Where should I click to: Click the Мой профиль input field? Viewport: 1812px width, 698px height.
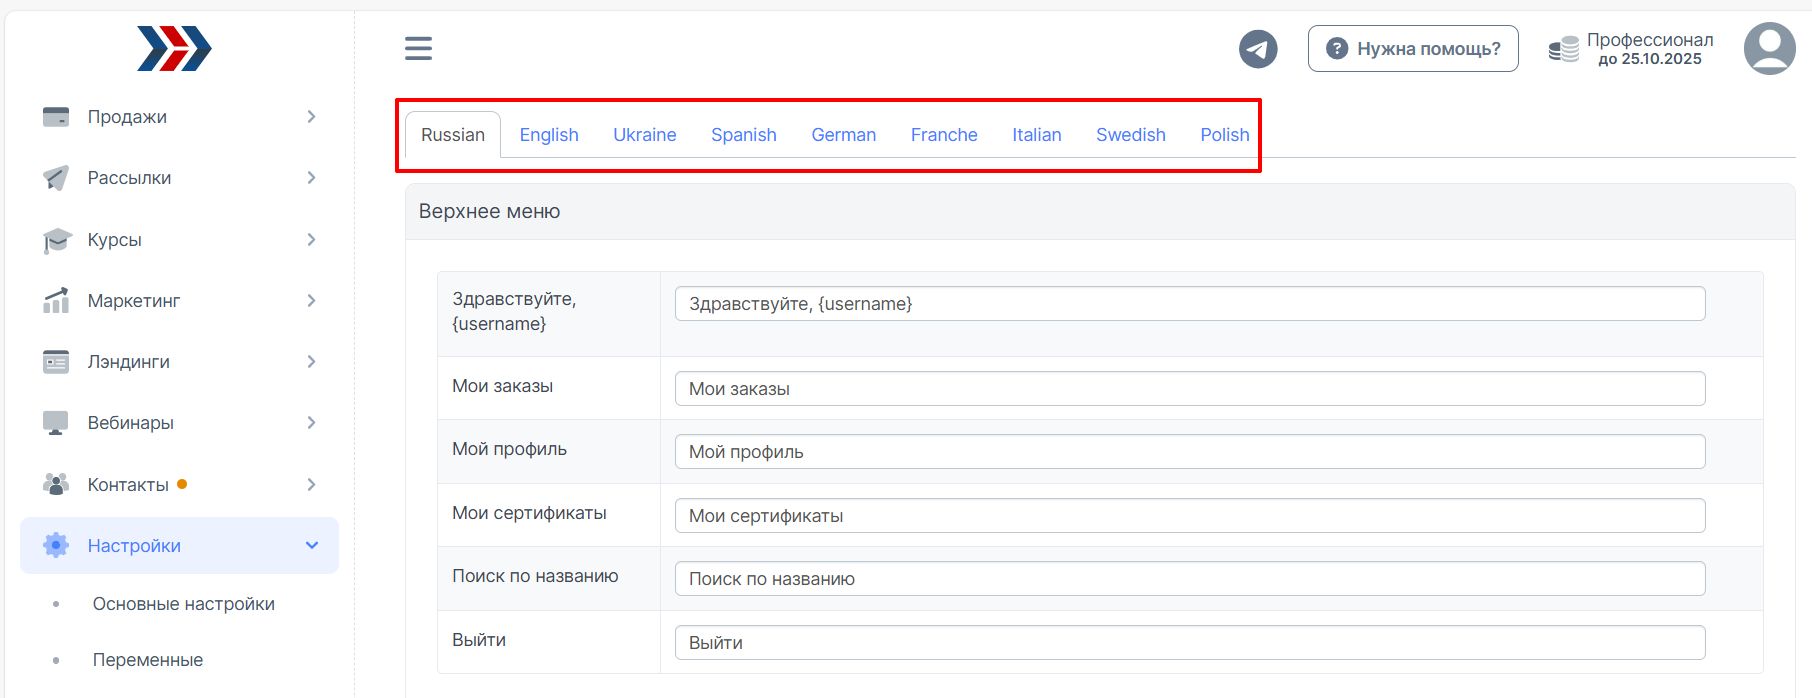(1190, 452)
